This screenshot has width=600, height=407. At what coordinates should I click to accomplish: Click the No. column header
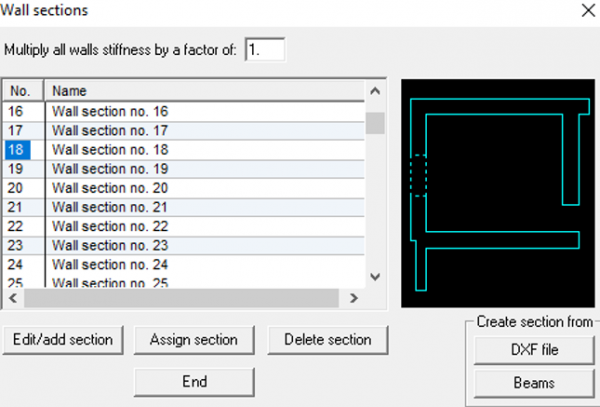pos(23,91)
